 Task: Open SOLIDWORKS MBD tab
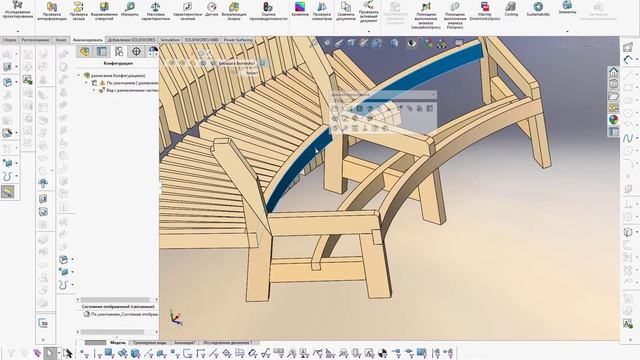(202, 40)
